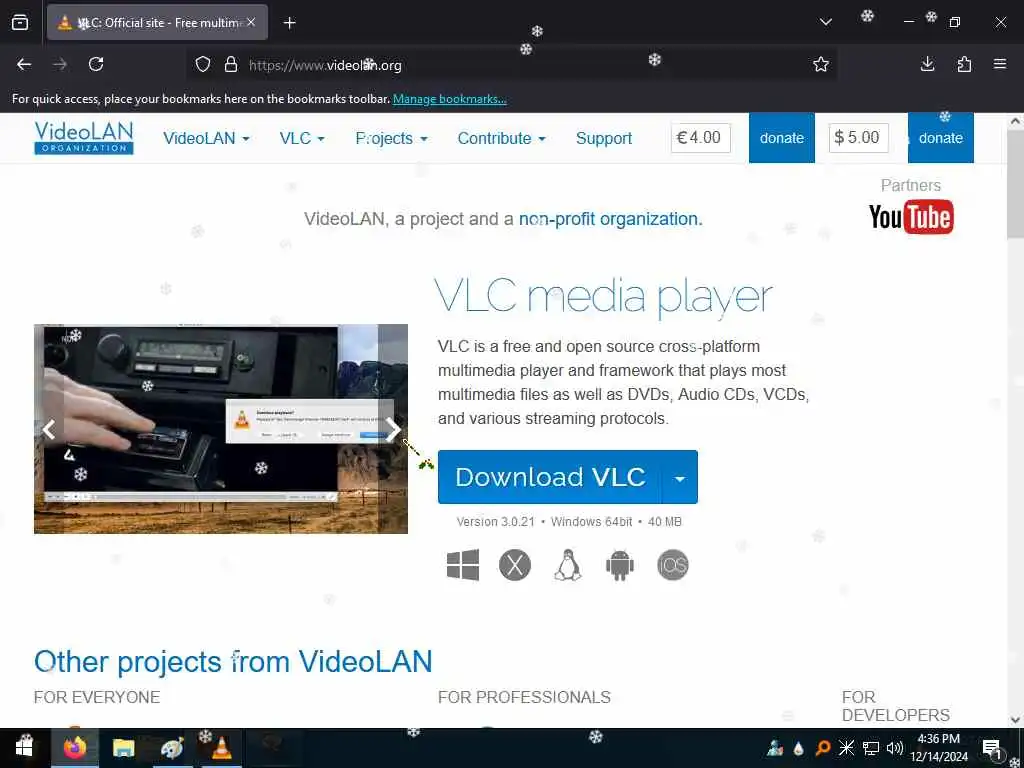Click the Firefox taskbar icon
The image size is (1024, 768).
pos(75,748)
